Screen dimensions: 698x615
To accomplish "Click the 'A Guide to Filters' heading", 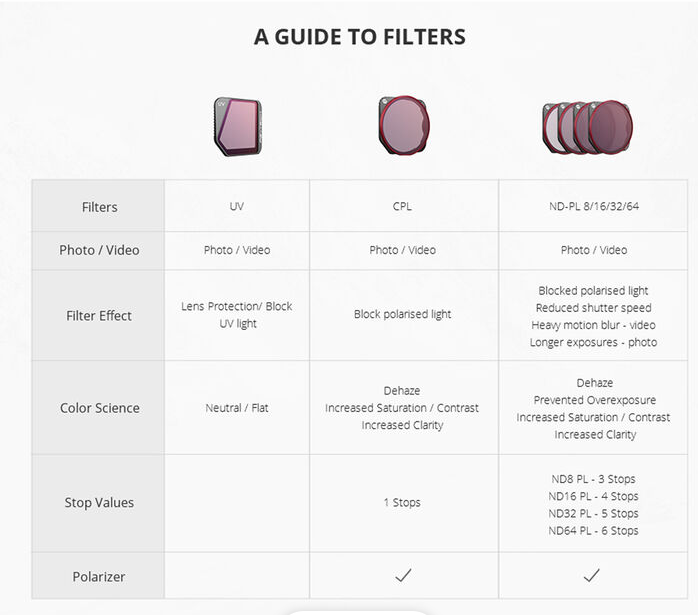I will [359, 37].
